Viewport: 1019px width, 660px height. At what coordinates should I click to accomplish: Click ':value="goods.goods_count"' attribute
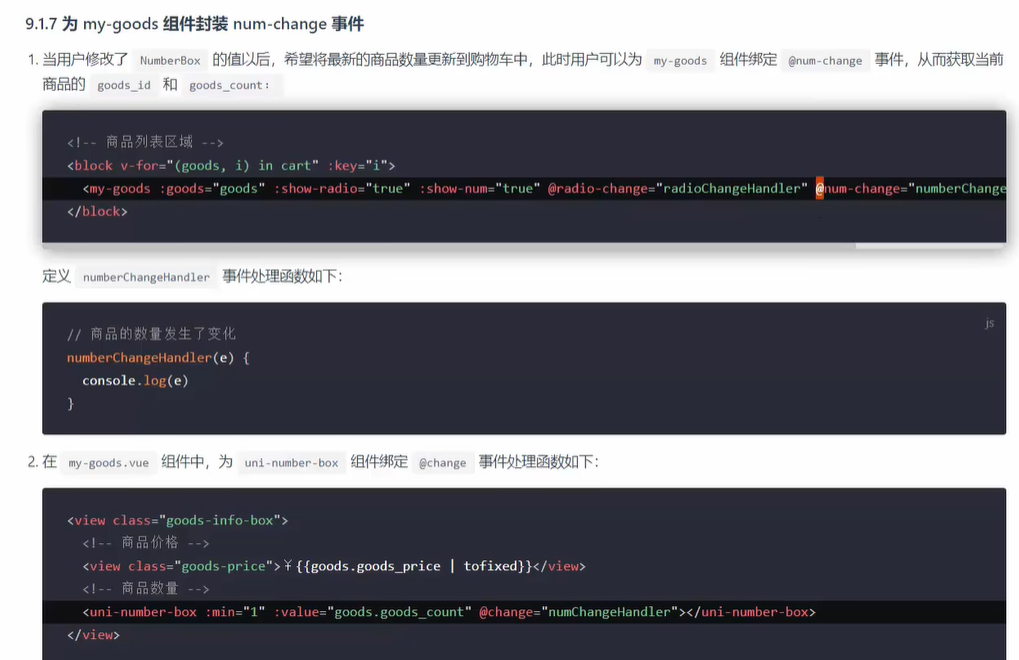point(372,612)
